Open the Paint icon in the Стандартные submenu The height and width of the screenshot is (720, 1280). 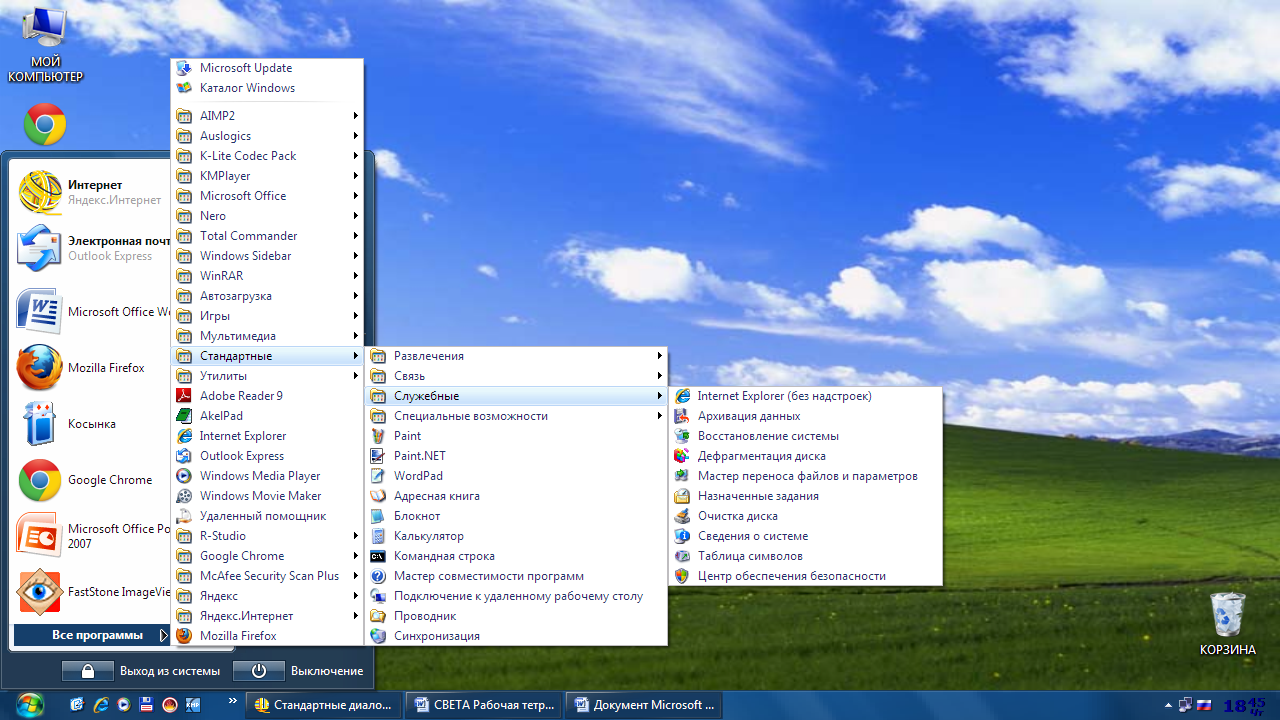pos(377,436)
